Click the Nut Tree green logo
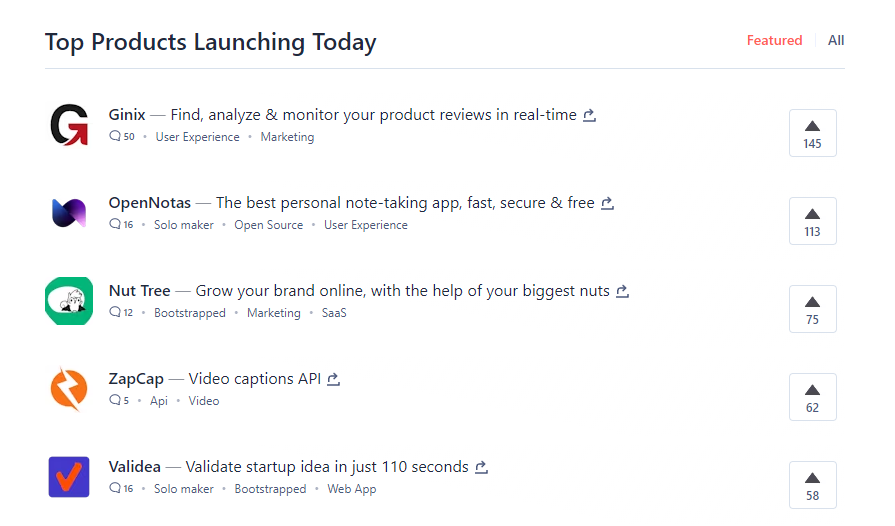Screen dimensions: 895x526 tap(69, 301)
